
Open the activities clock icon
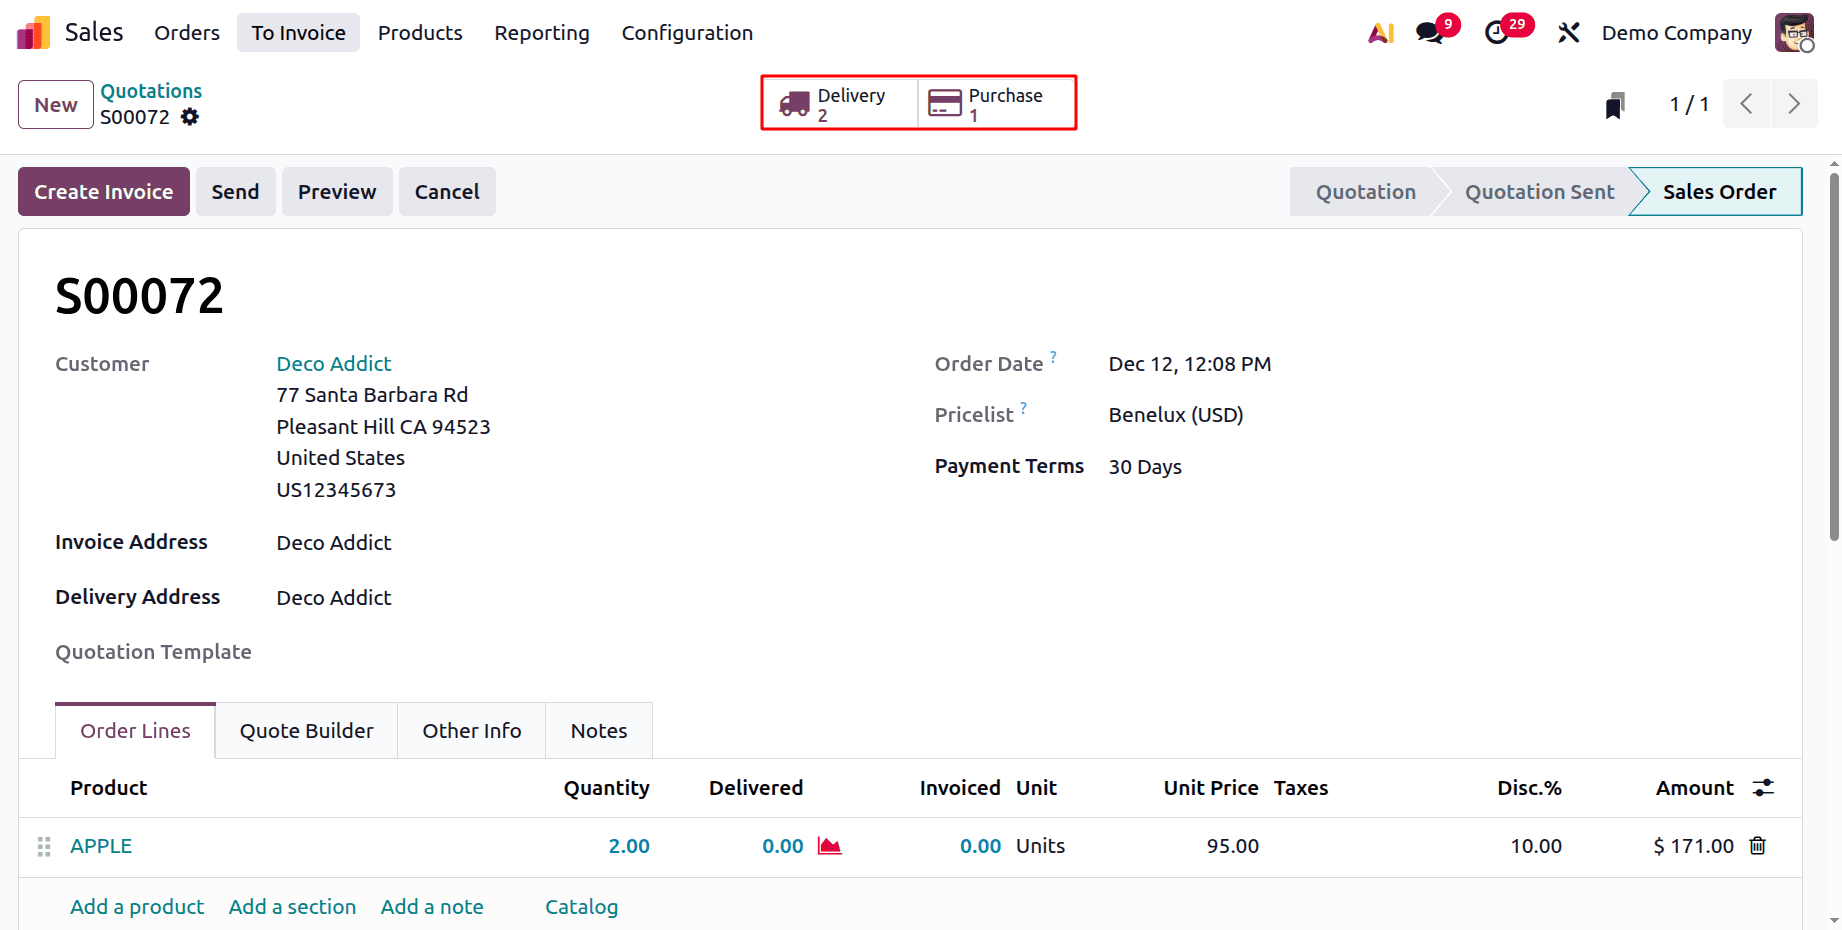click(1497, 33)
